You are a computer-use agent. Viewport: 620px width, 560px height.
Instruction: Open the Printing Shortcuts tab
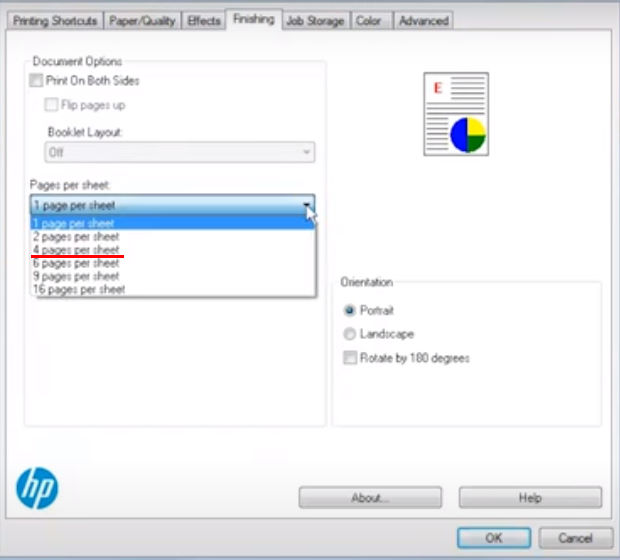tap(56, 20)
